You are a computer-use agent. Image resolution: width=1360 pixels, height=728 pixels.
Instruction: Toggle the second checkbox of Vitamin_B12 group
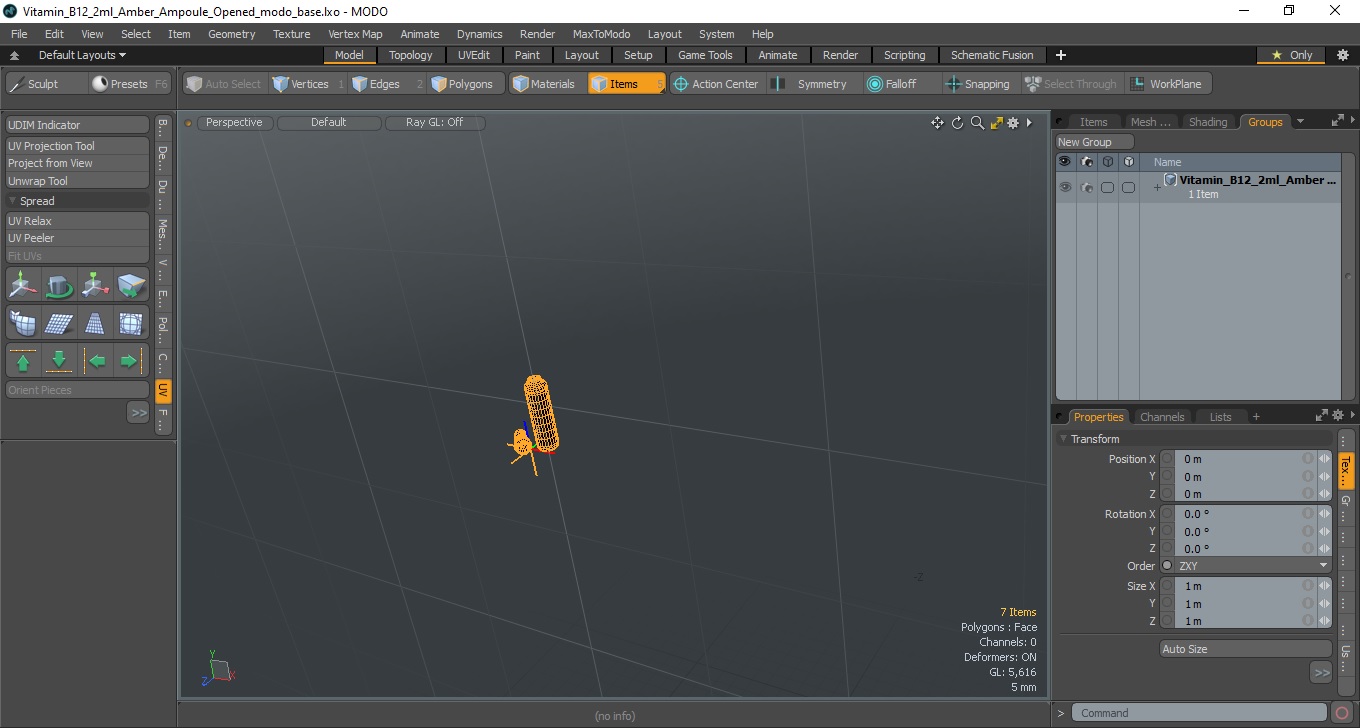coord(1128,187)
